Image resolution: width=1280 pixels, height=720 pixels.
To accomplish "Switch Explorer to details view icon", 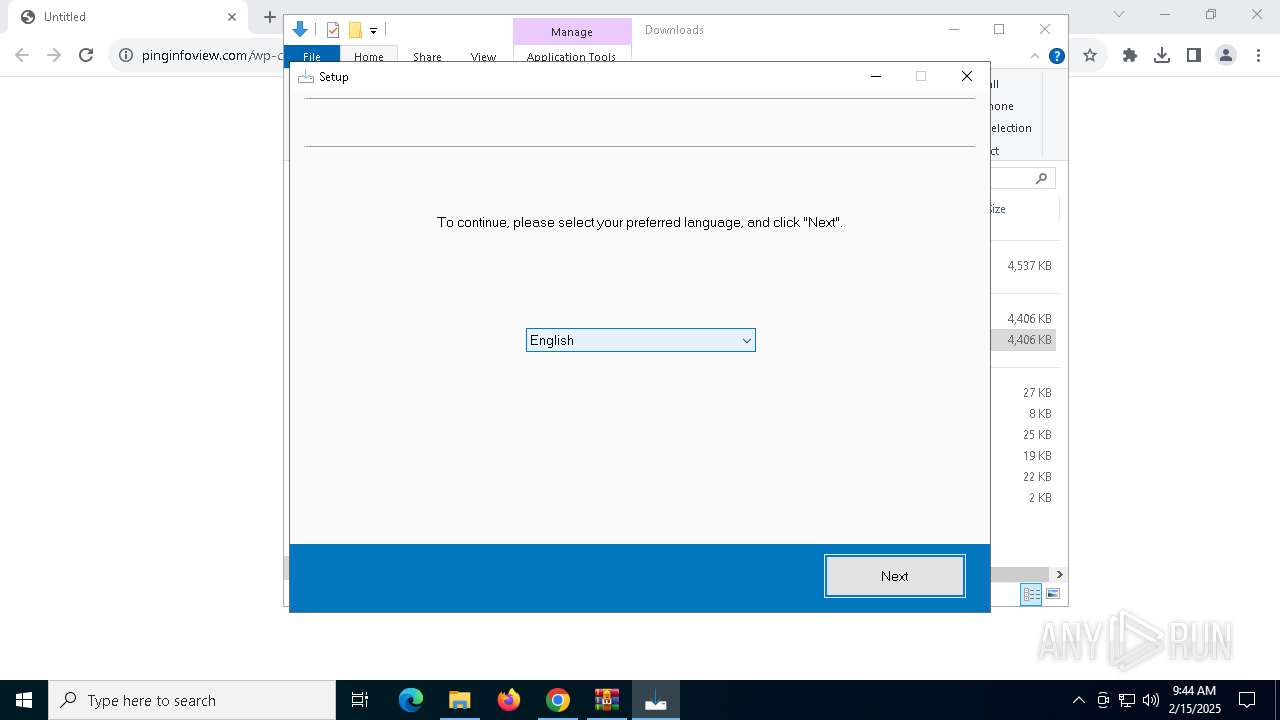I will (x=1031, y=594).
